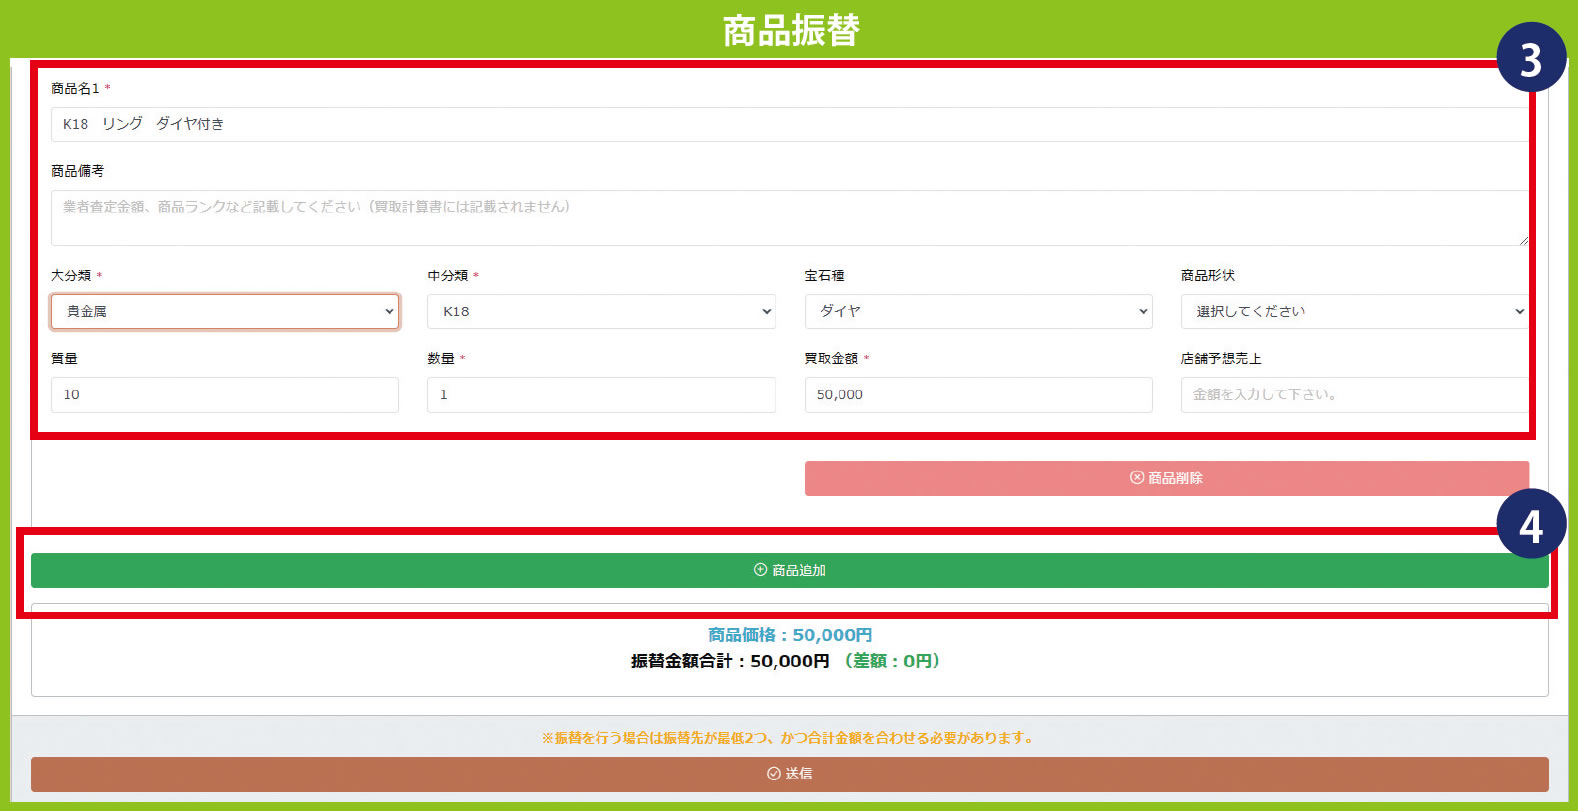The image size is (1578, 811).
Task: Open the 商品形状 selection dropdown
Action: (1353, 312)
